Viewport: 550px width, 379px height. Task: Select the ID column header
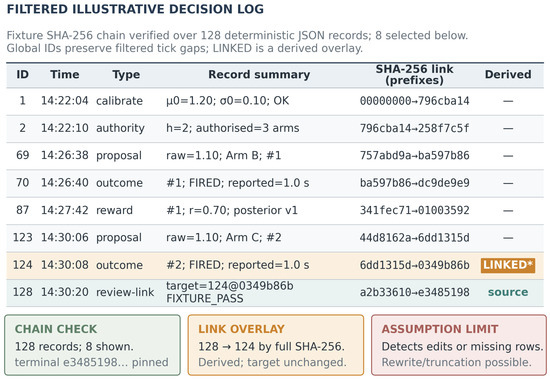22,74
